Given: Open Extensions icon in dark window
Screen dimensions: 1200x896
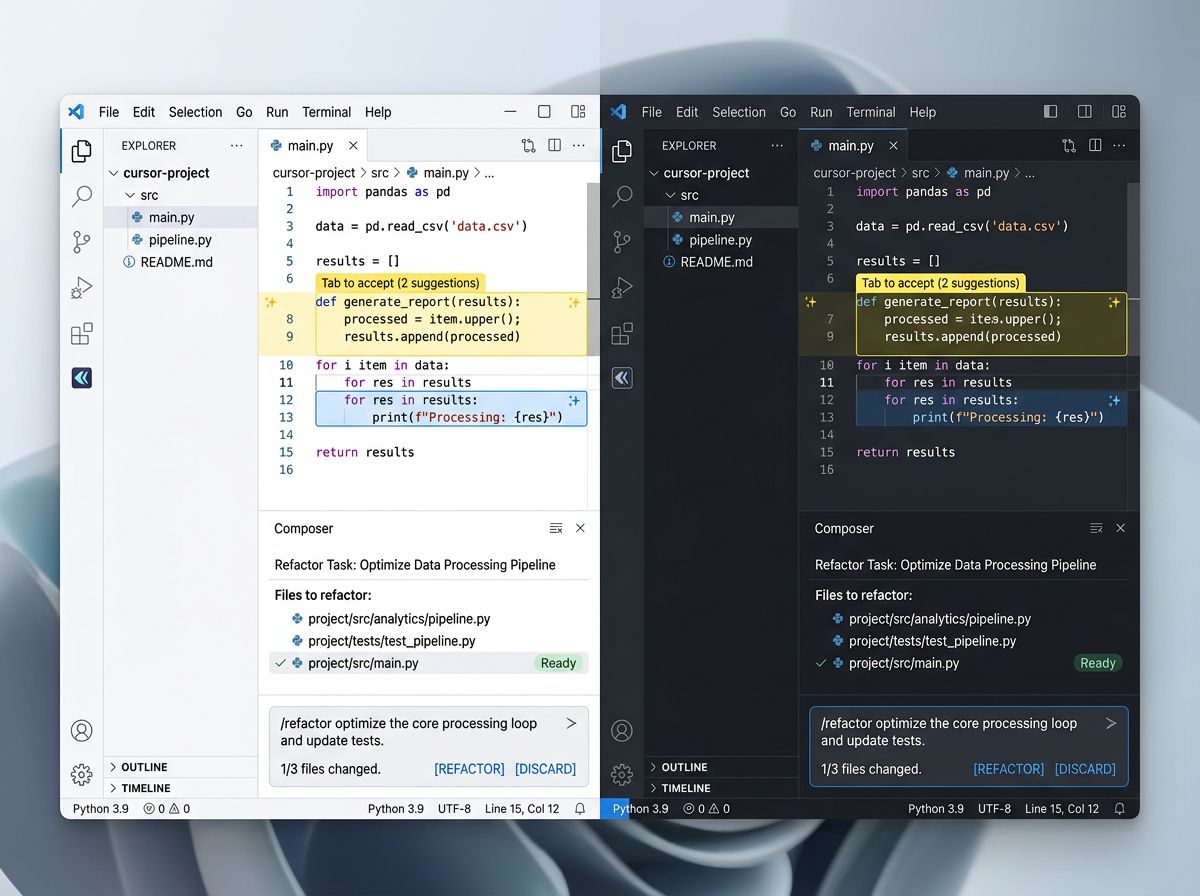Looking at the screenshot, I should point(622,333).
